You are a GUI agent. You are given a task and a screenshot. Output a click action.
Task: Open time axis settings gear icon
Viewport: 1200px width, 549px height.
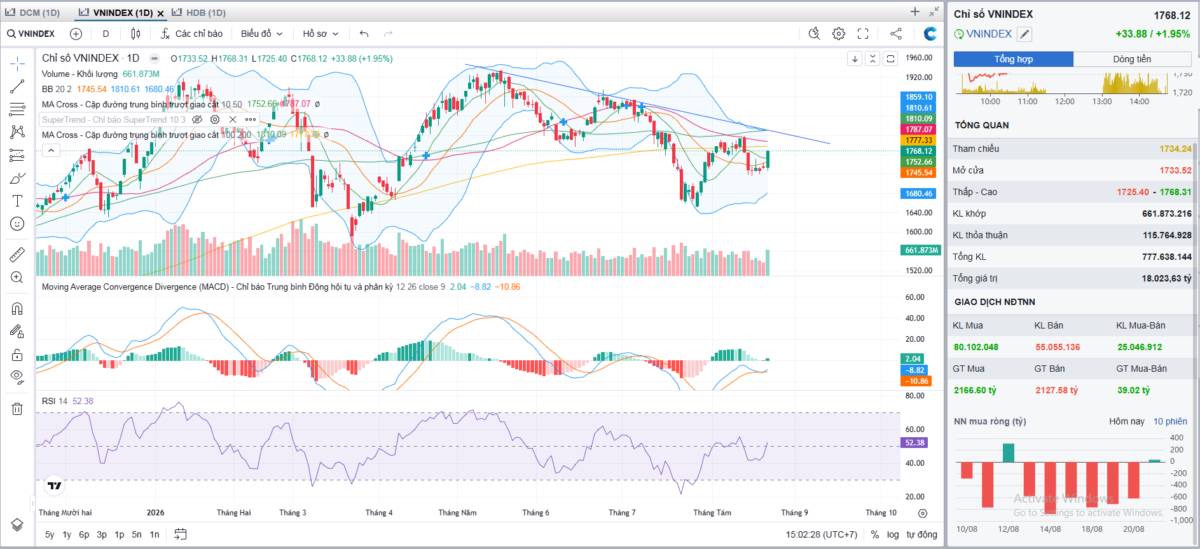(x=923, y=512)
